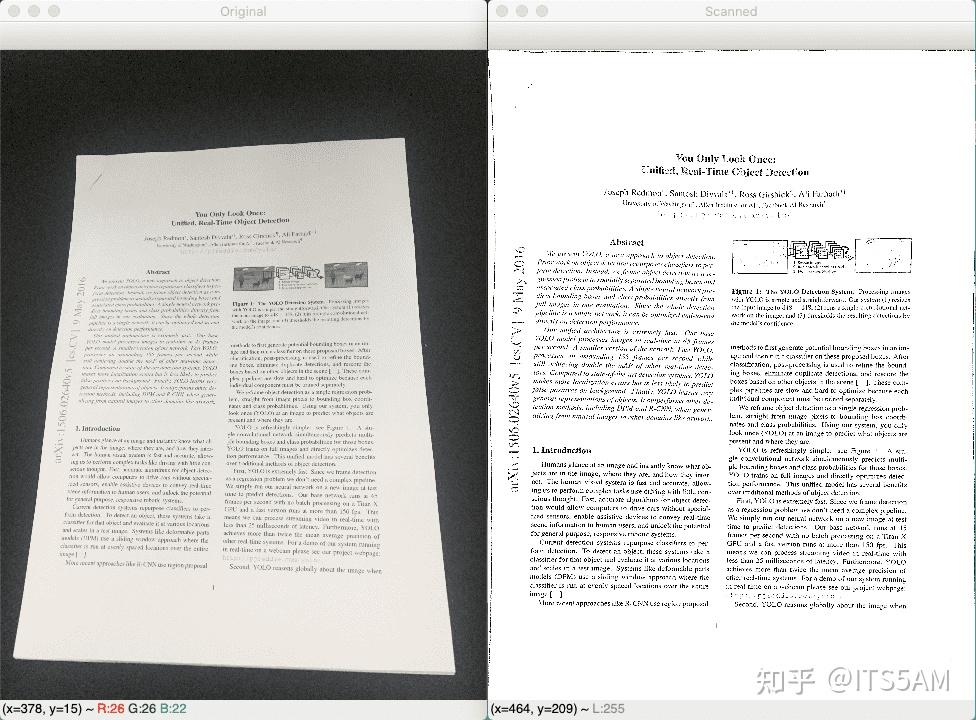The image size is (976, 720).
Task: Minimize the Original window
Action: click(x=34, y=11)
